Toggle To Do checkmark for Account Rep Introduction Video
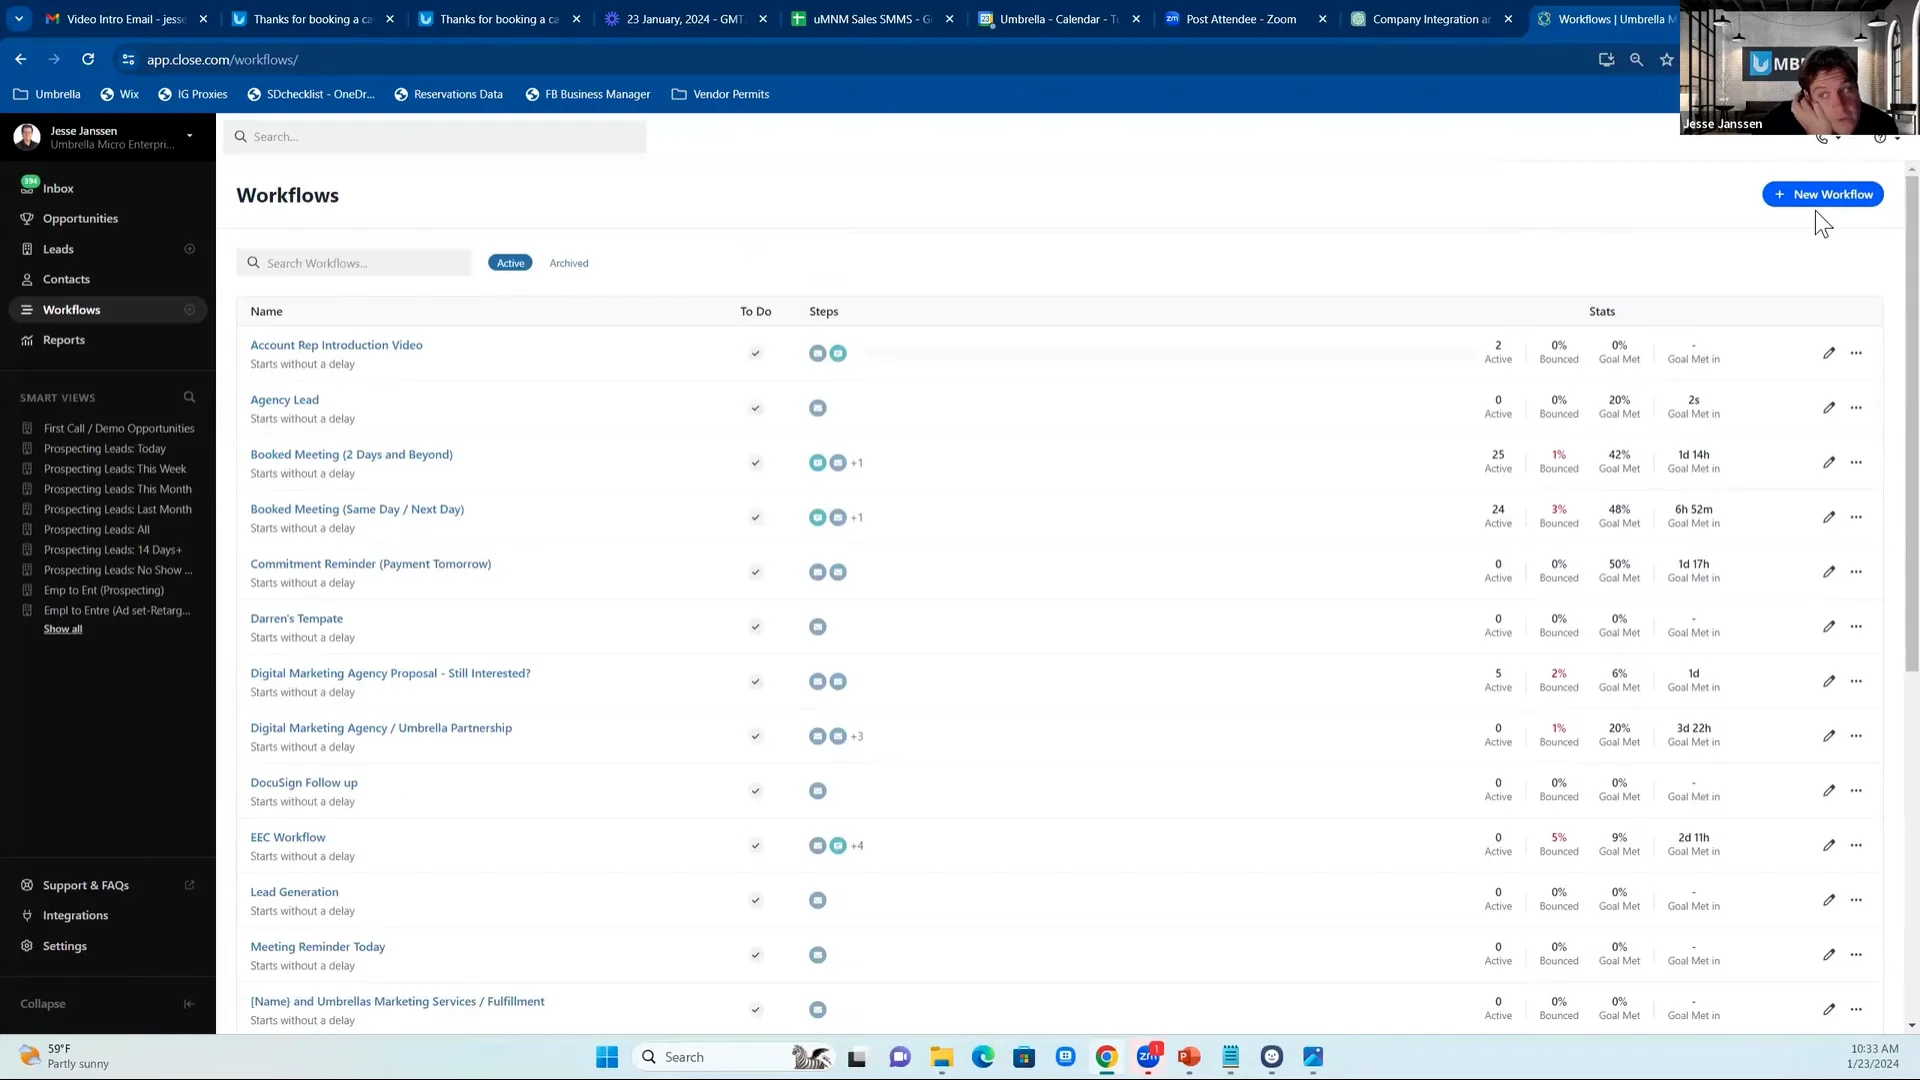 [756, 354]
